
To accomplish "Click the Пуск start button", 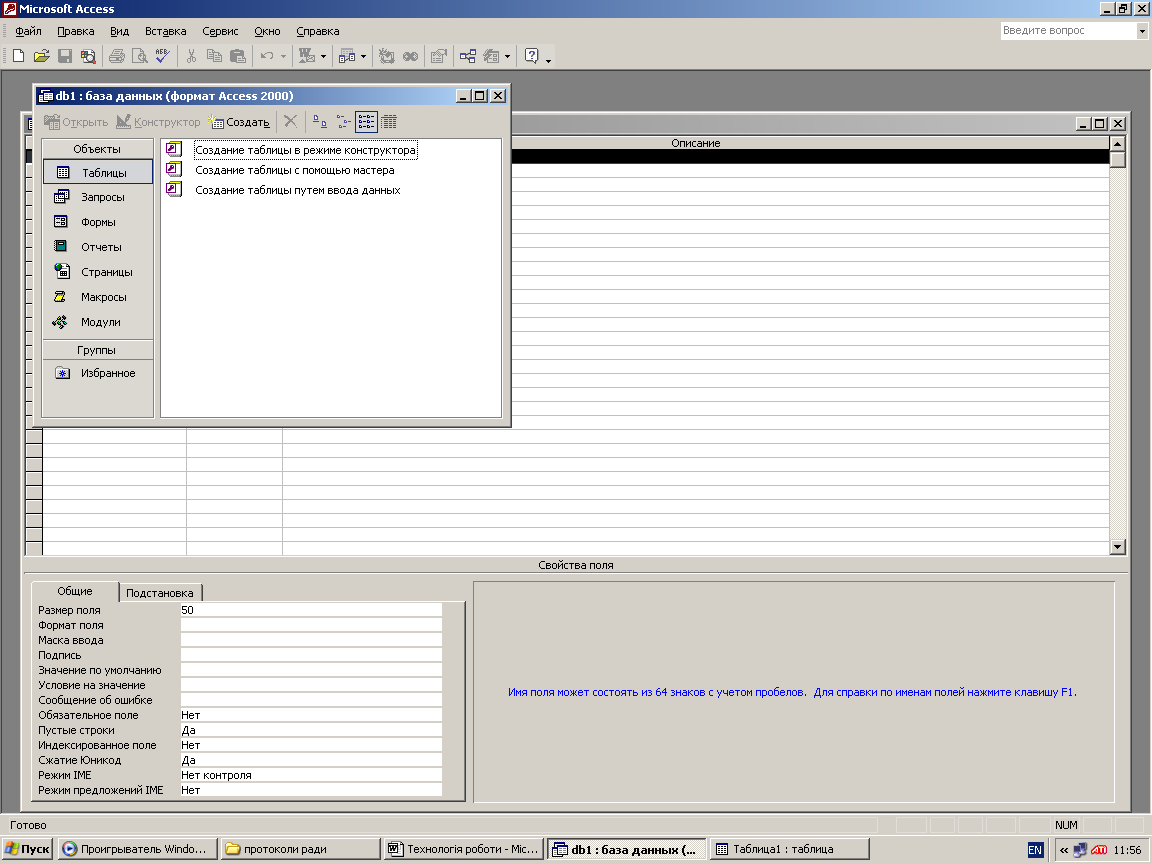I will 27,849.
